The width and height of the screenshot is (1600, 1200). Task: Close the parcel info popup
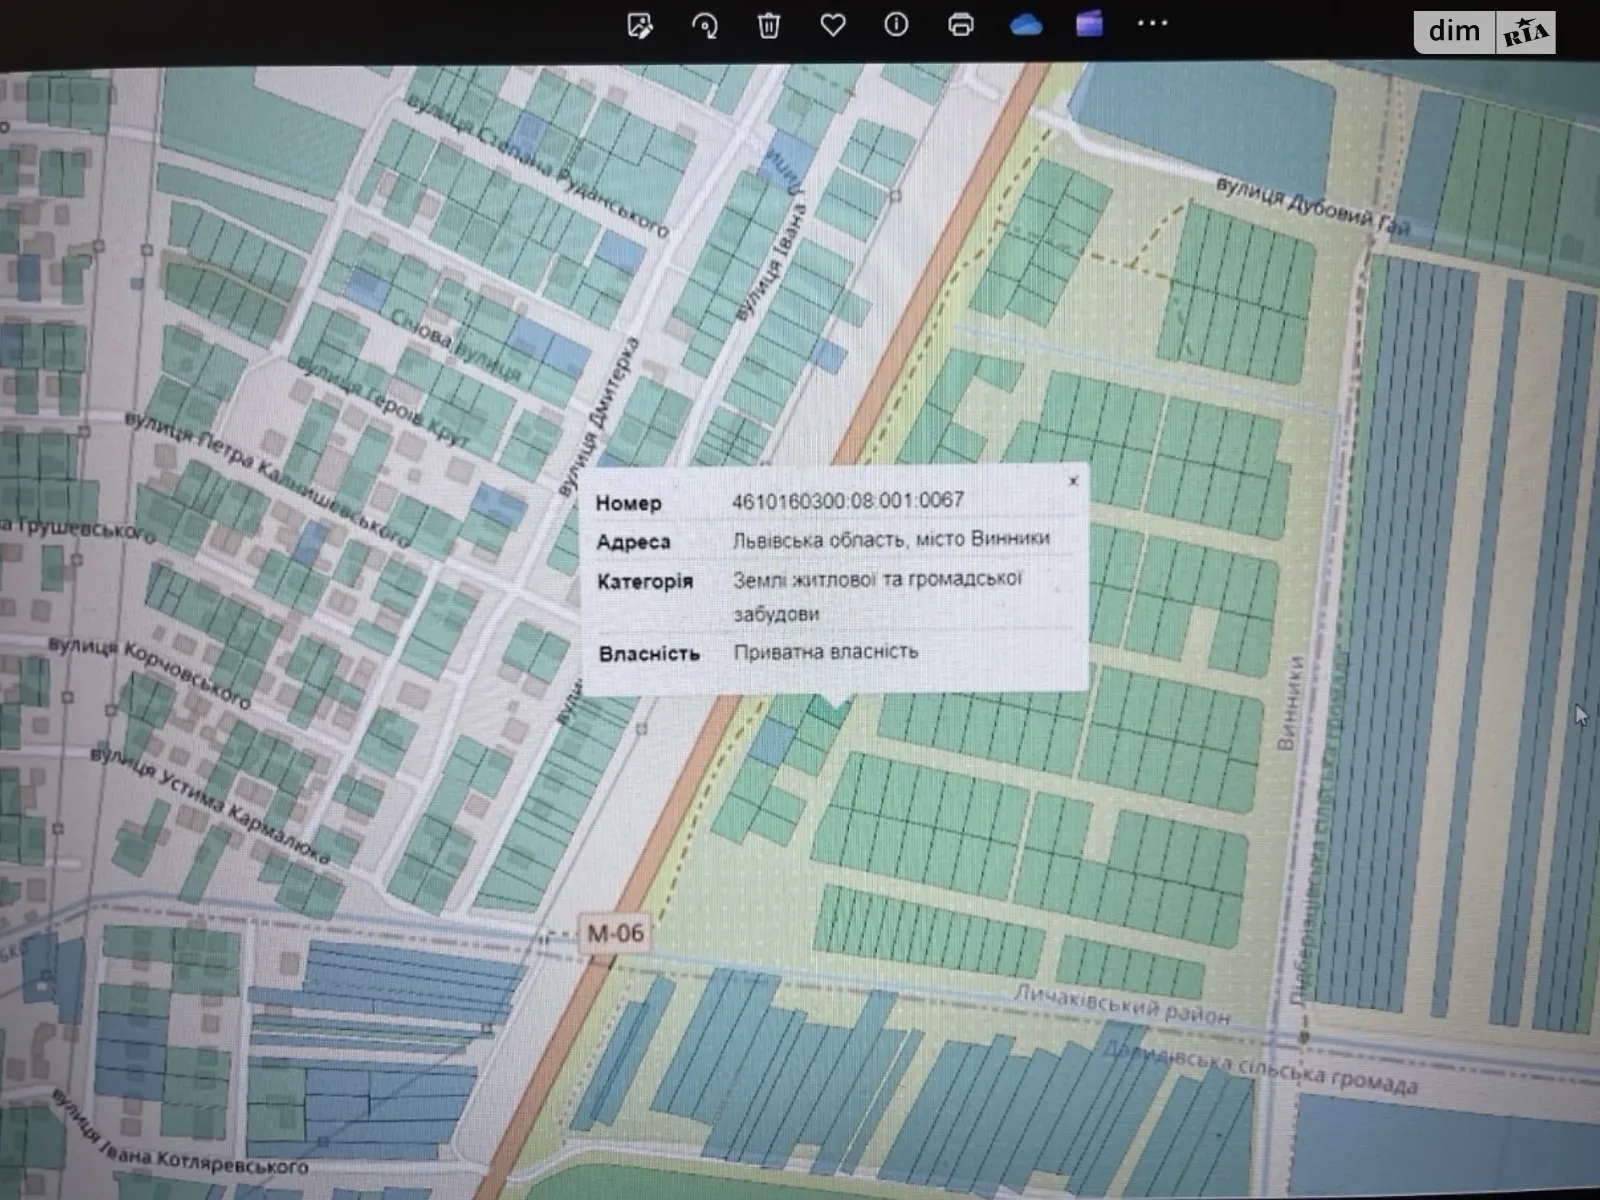1073,481
